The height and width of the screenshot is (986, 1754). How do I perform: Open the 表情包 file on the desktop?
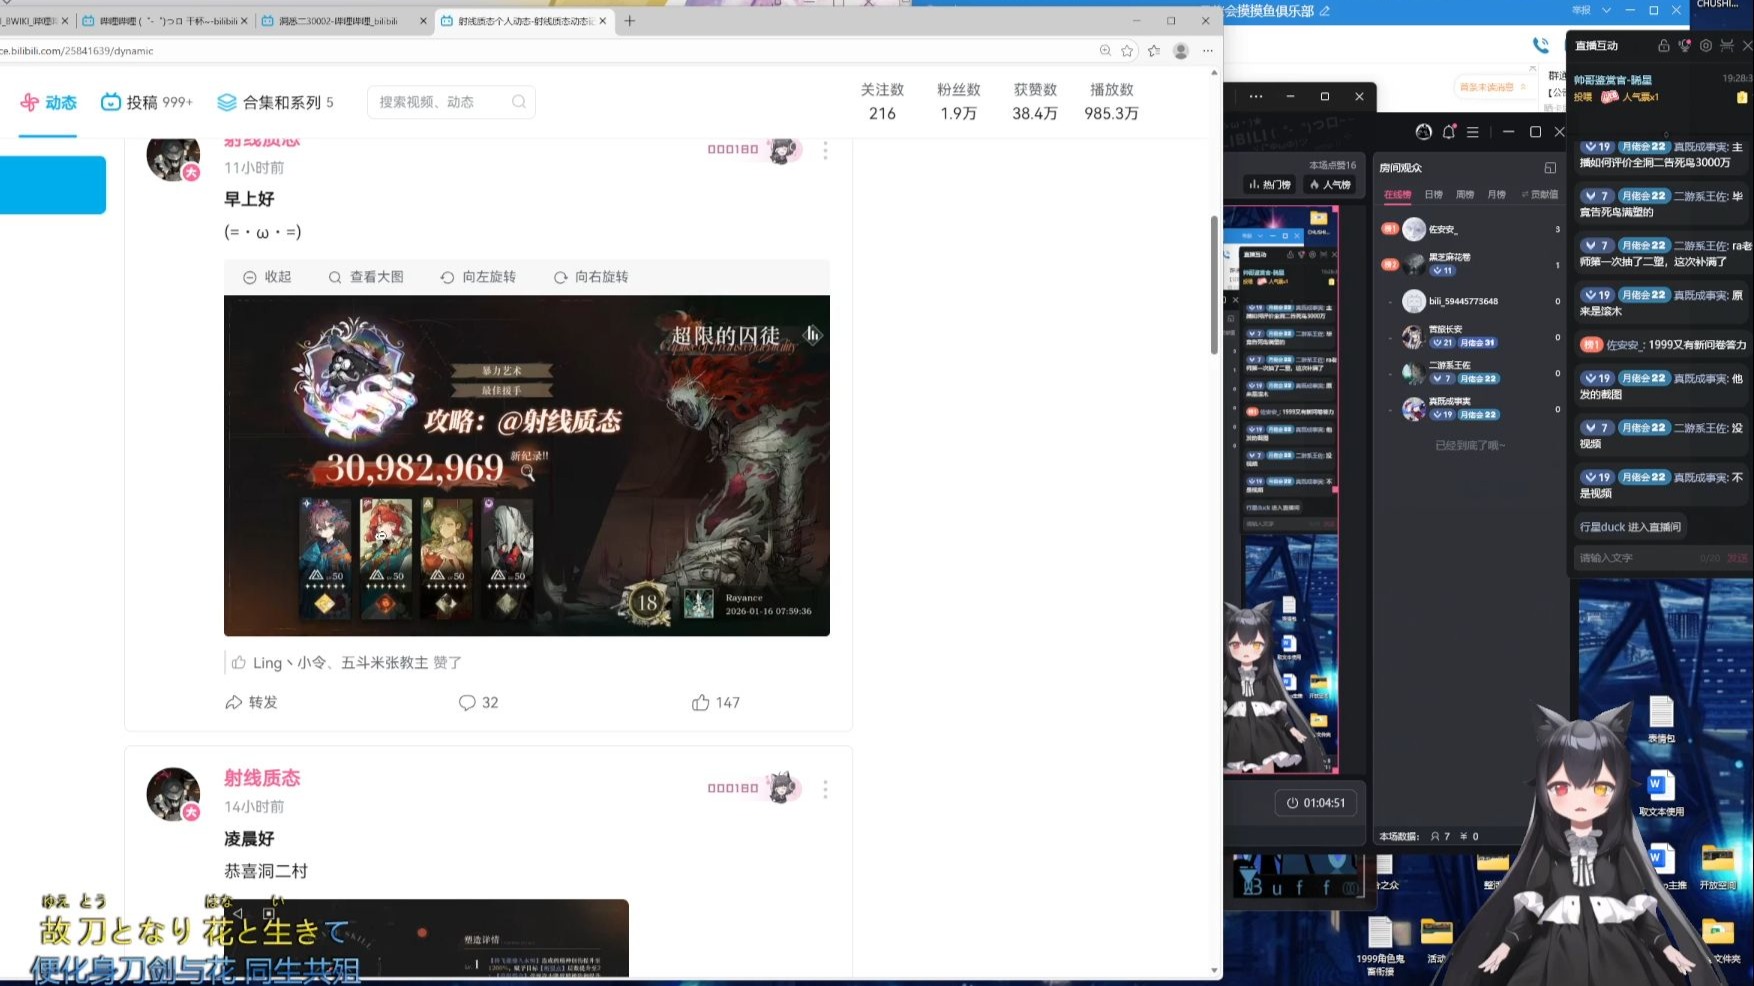coord(1661,720)
